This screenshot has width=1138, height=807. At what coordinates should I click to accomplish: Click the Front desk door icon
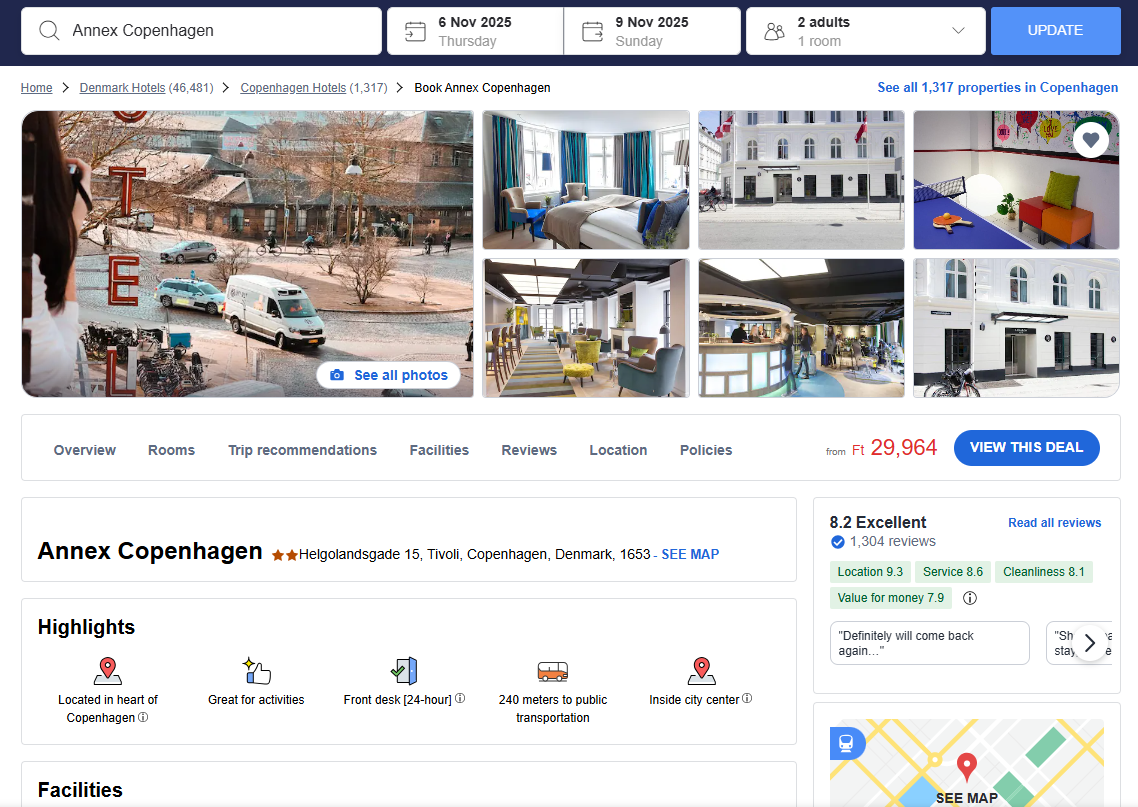404,671
